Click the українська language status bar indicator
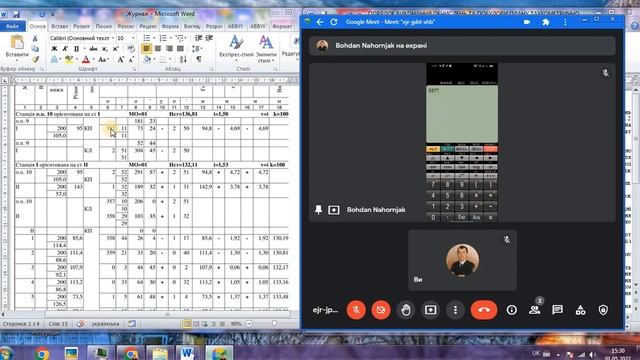640x360 pixels. 105,324
